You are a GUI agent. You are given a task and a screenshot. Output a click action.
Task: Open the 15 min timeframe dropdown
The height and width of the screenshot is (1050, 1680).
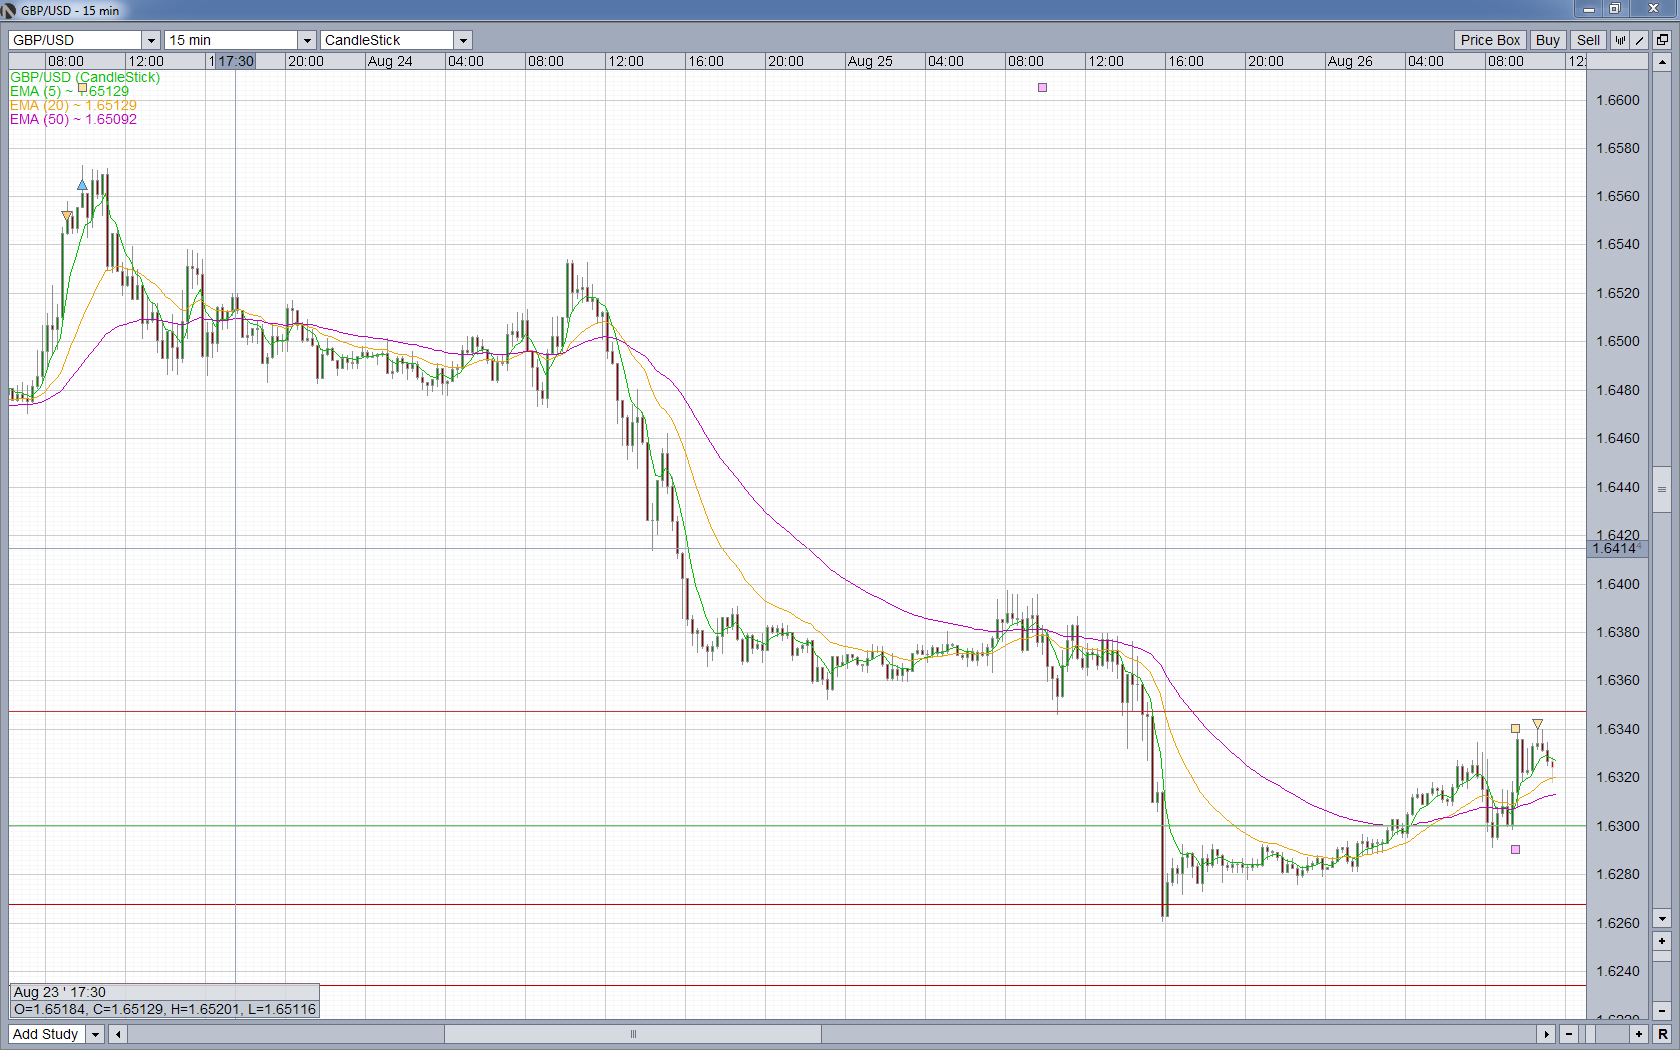(x=307, y=40)
